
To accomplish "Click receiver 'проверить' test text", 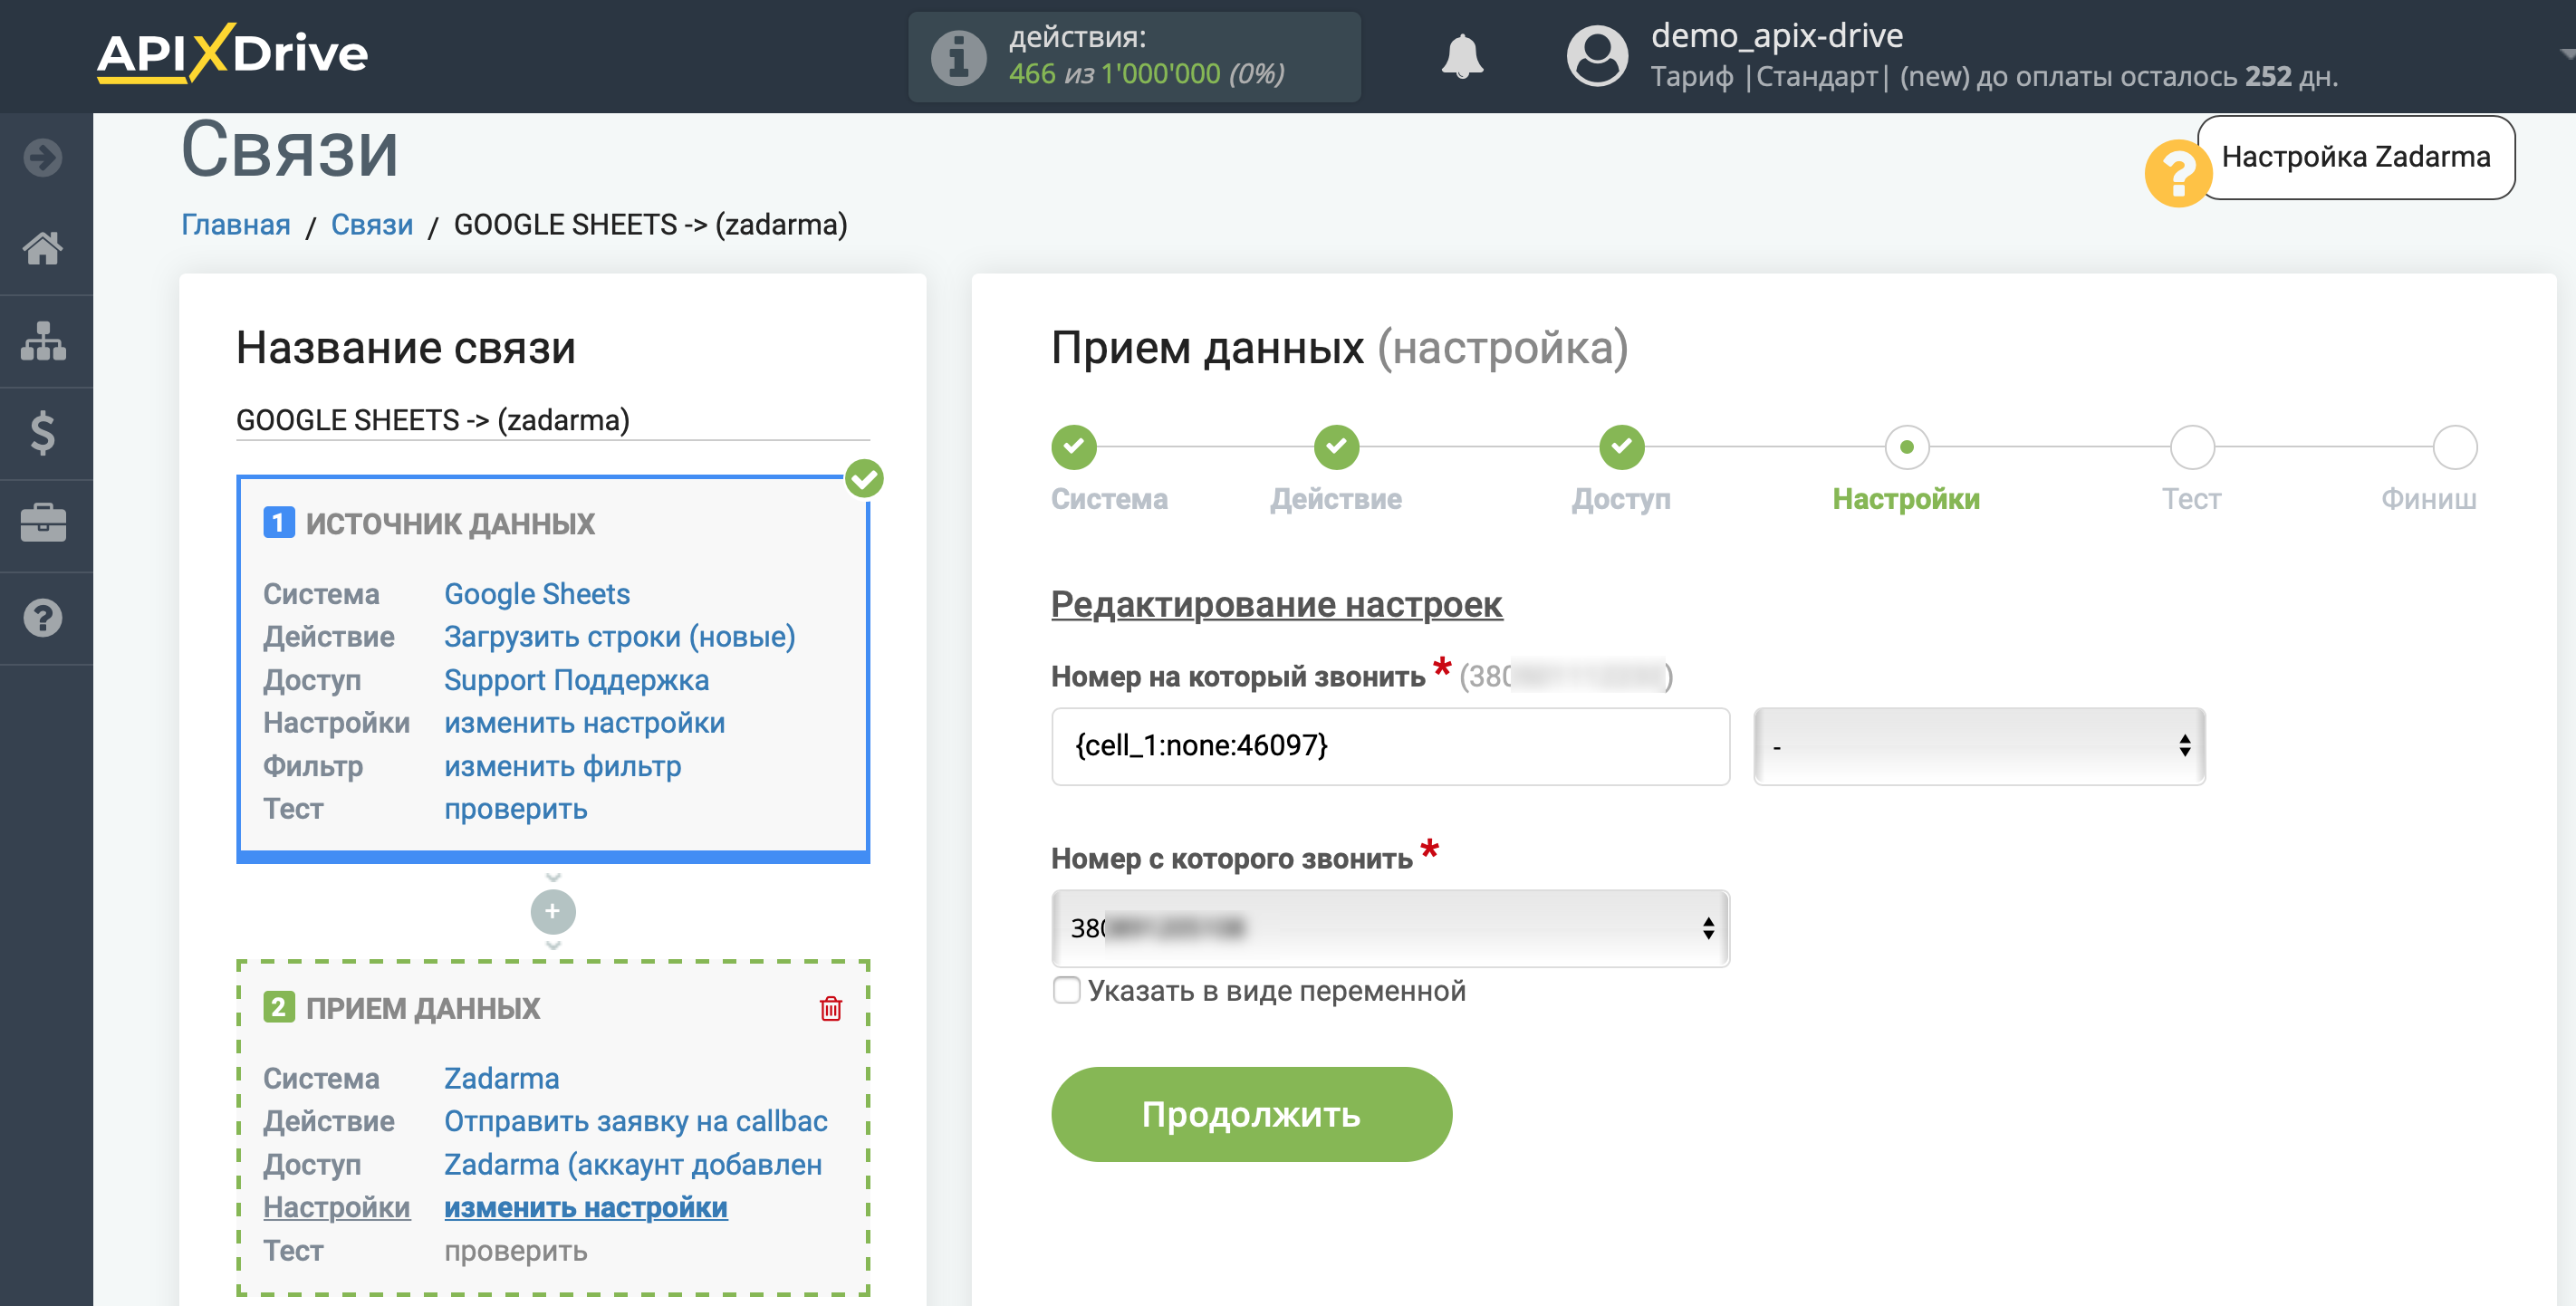I will coord(516,1250).
